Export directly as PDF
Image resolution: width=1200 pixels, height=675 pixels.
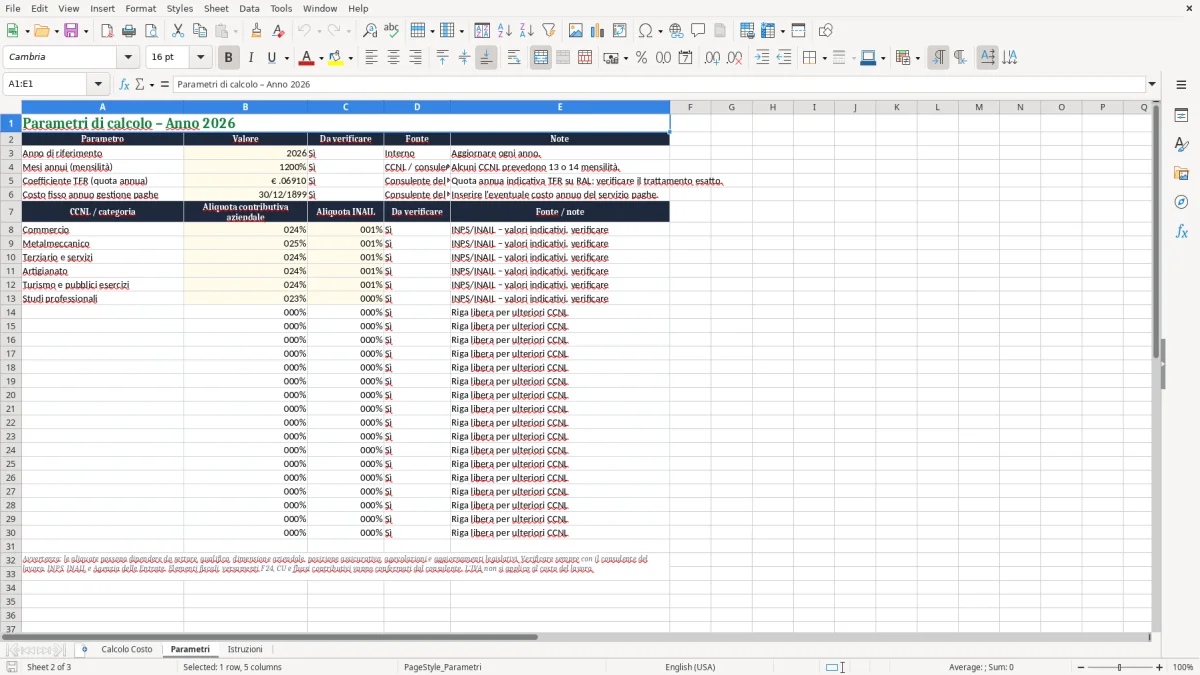[107, 31]
